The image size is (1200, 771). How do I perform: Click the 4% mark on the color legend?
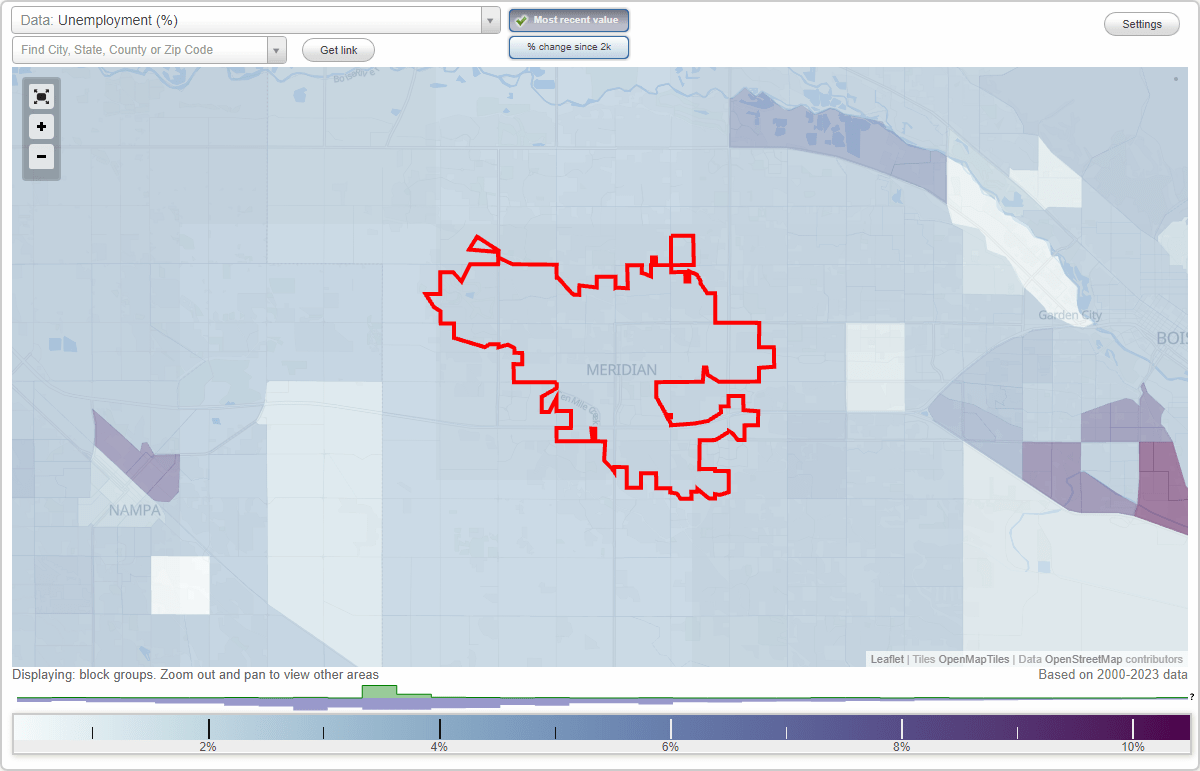(x=439, y=746)
